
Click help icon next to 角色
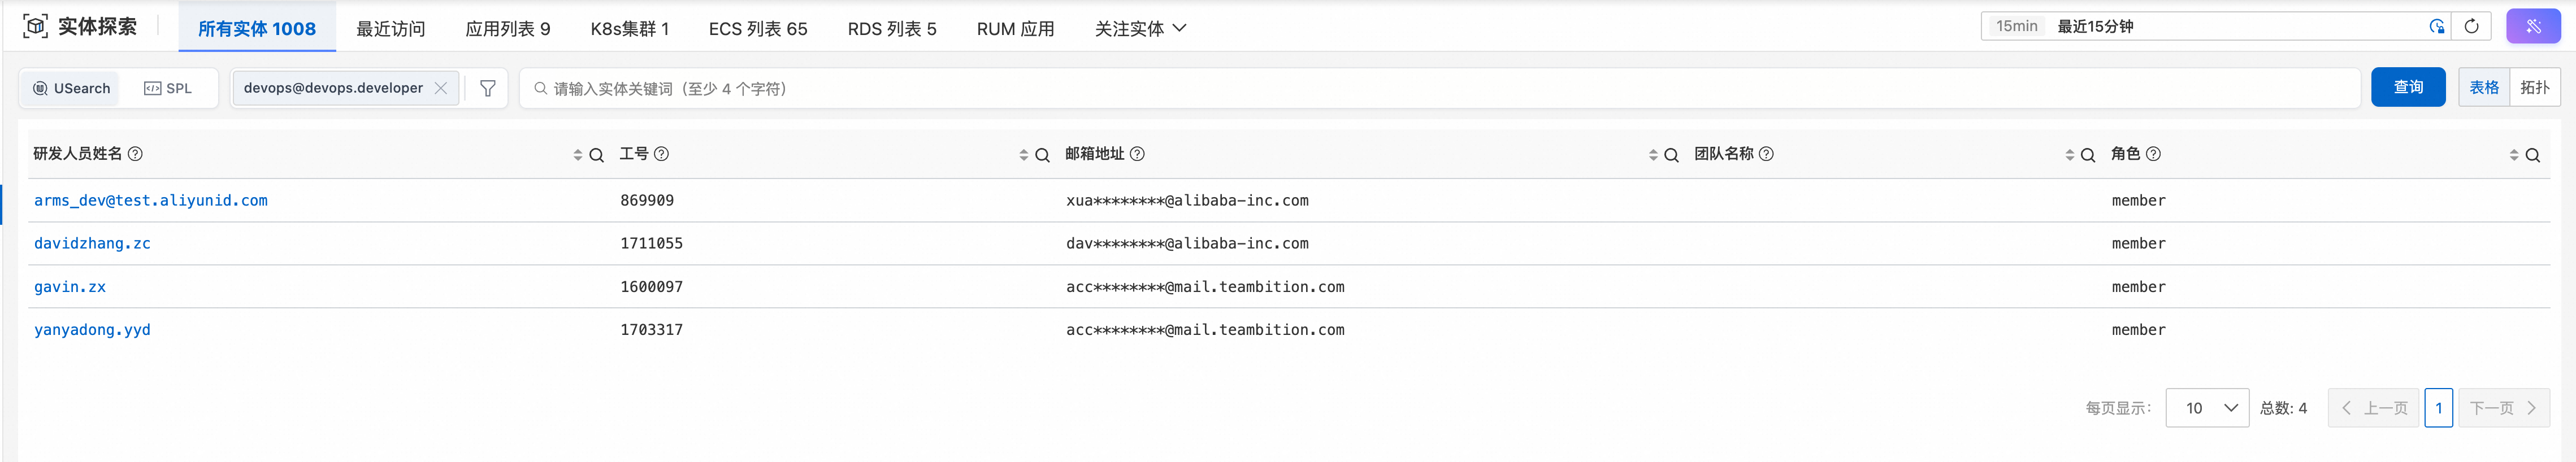coord(2153,153)
